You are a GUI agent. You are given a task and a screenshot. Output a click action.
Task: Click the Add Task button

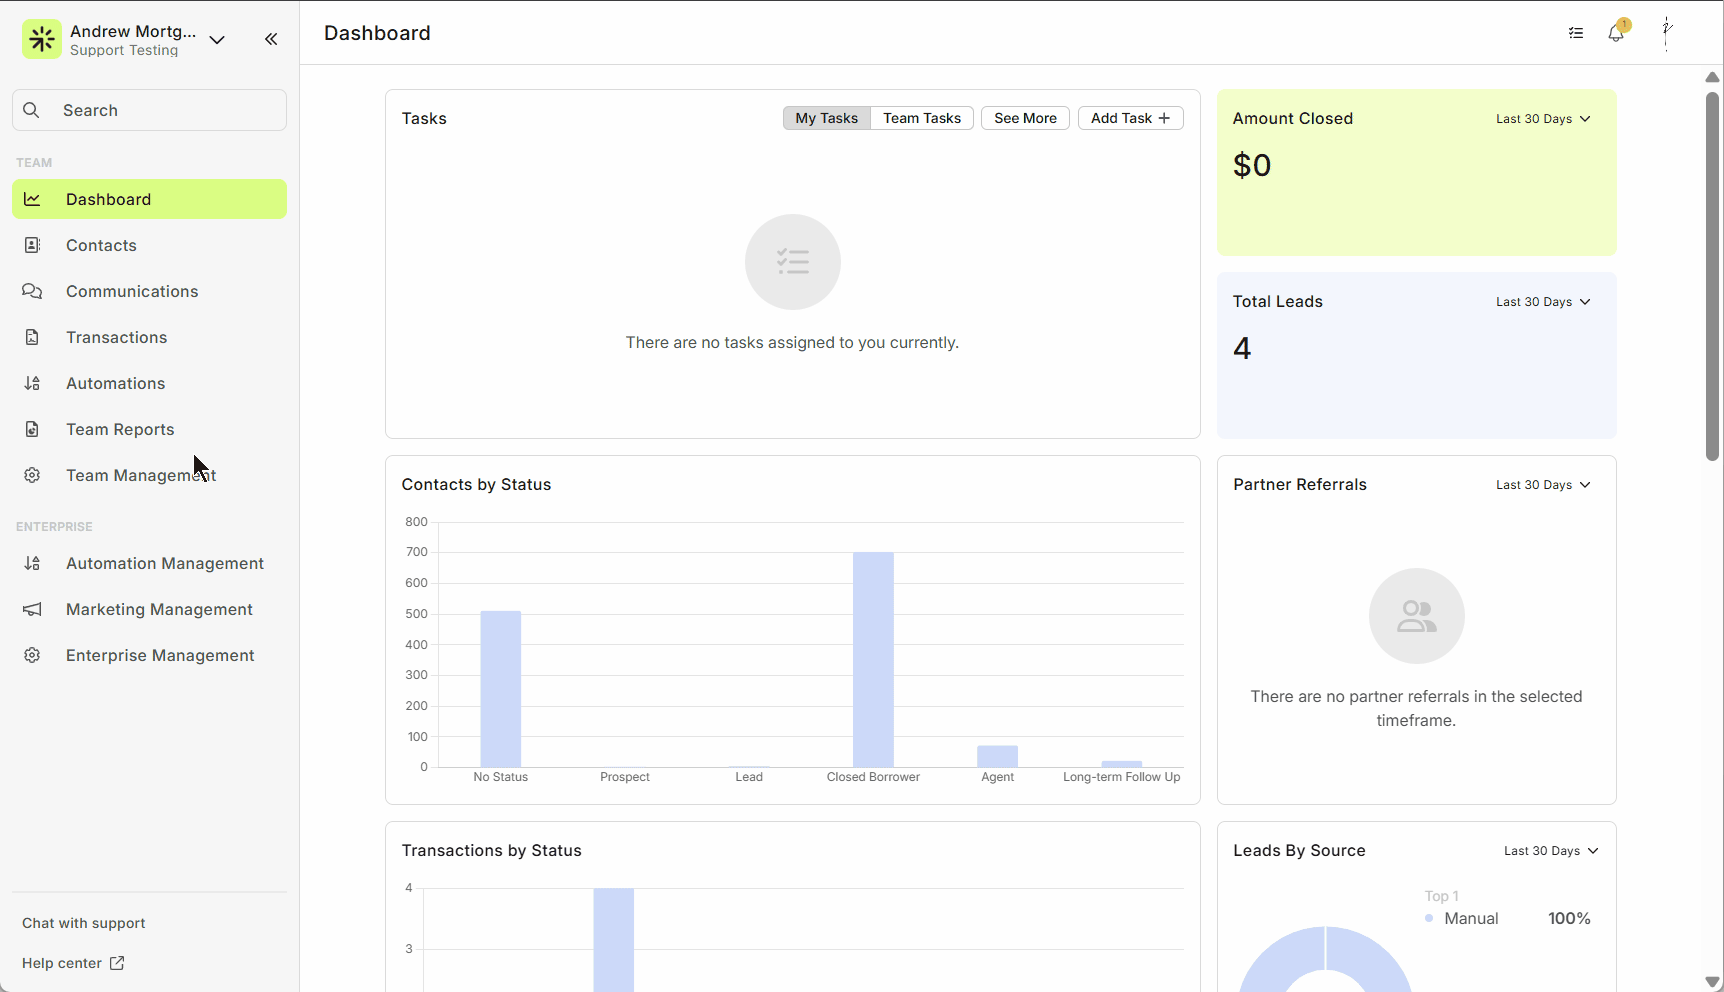coord(1130,118)
